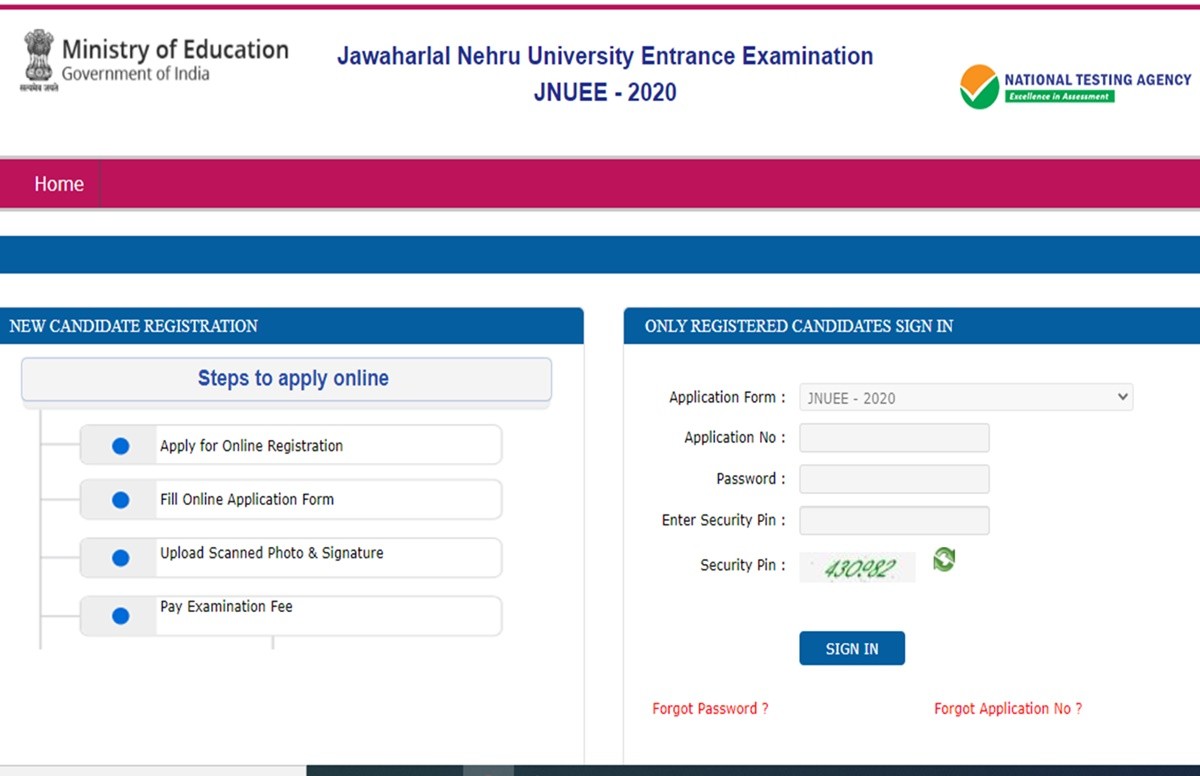Open the Home menu item
The width and height of the screenshot is (1200, 776).
click(x=59, y=184)
